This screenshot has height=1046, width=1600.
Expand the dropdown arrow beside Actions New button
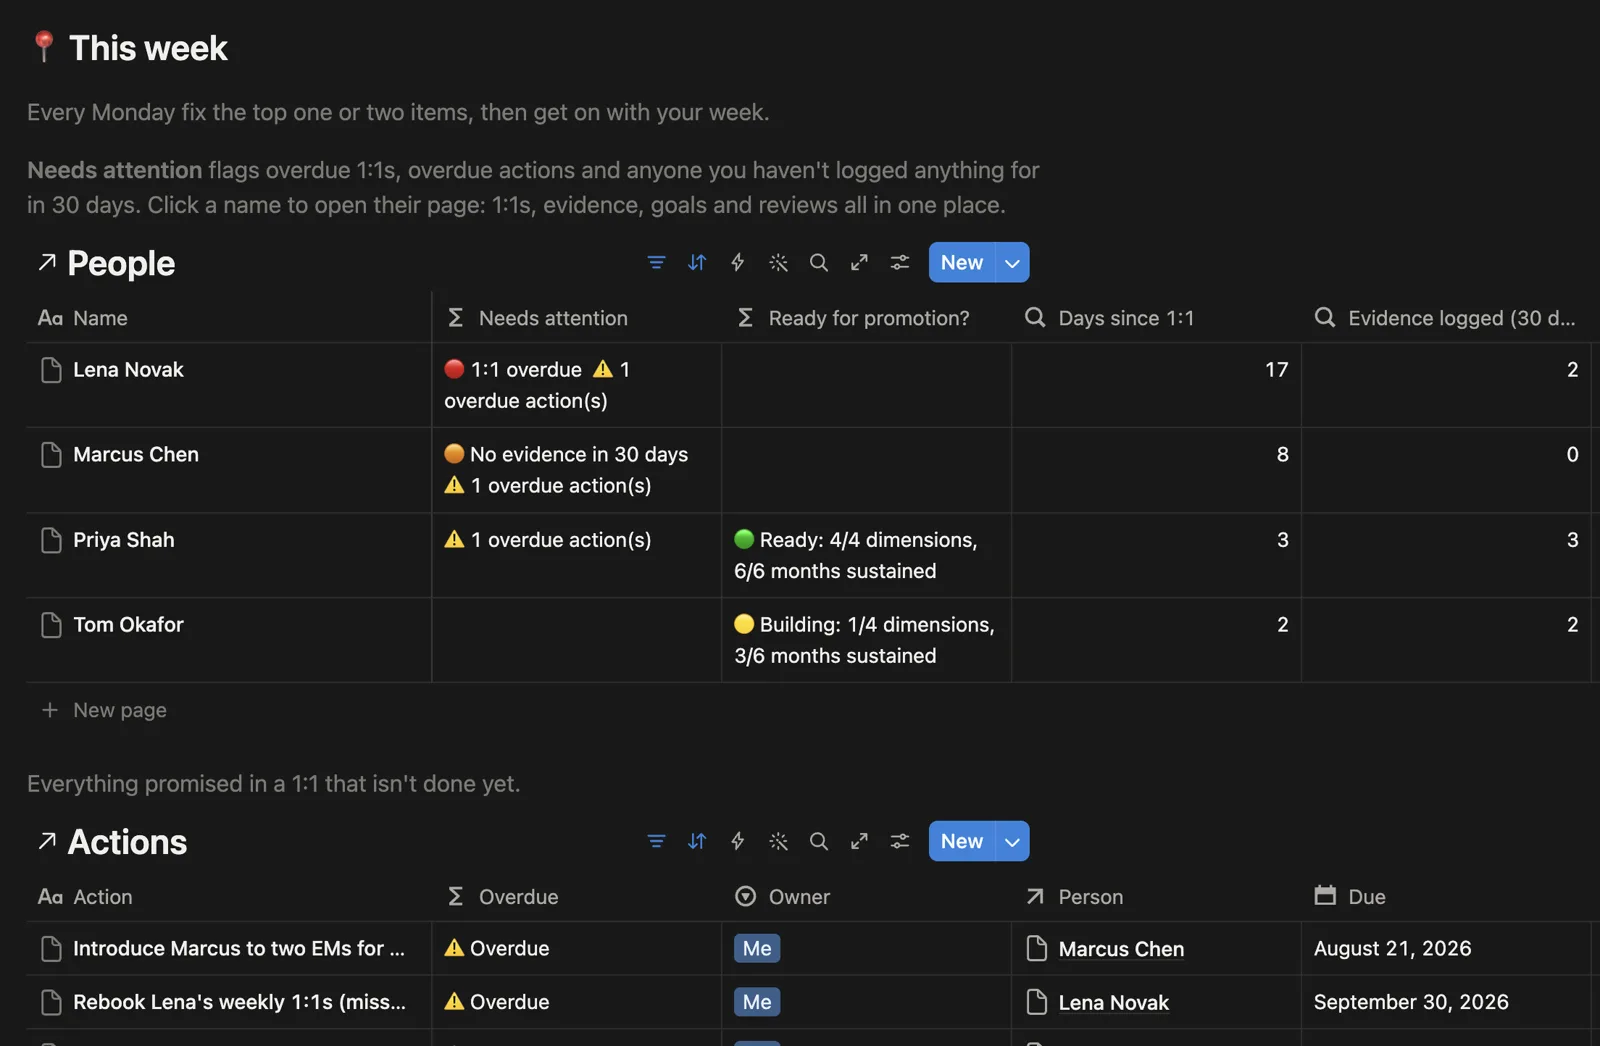pos(1013,841)
